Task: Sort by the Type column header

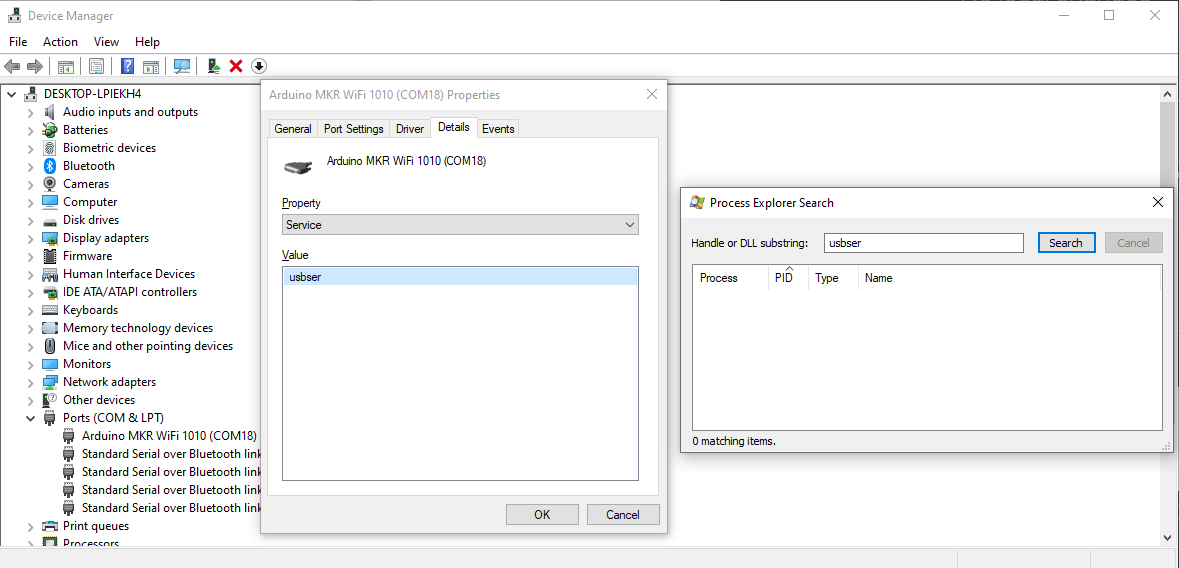Action: [x=833, y=278]
